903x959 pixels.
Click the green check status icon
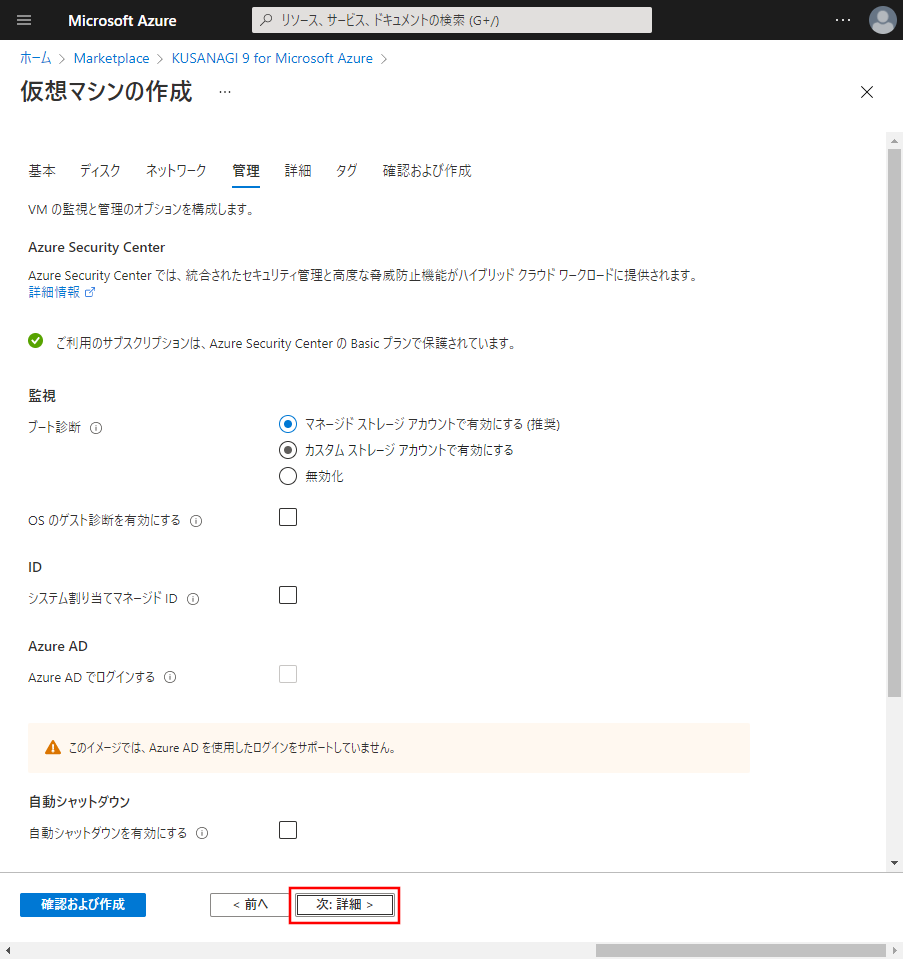click(35, 341)
